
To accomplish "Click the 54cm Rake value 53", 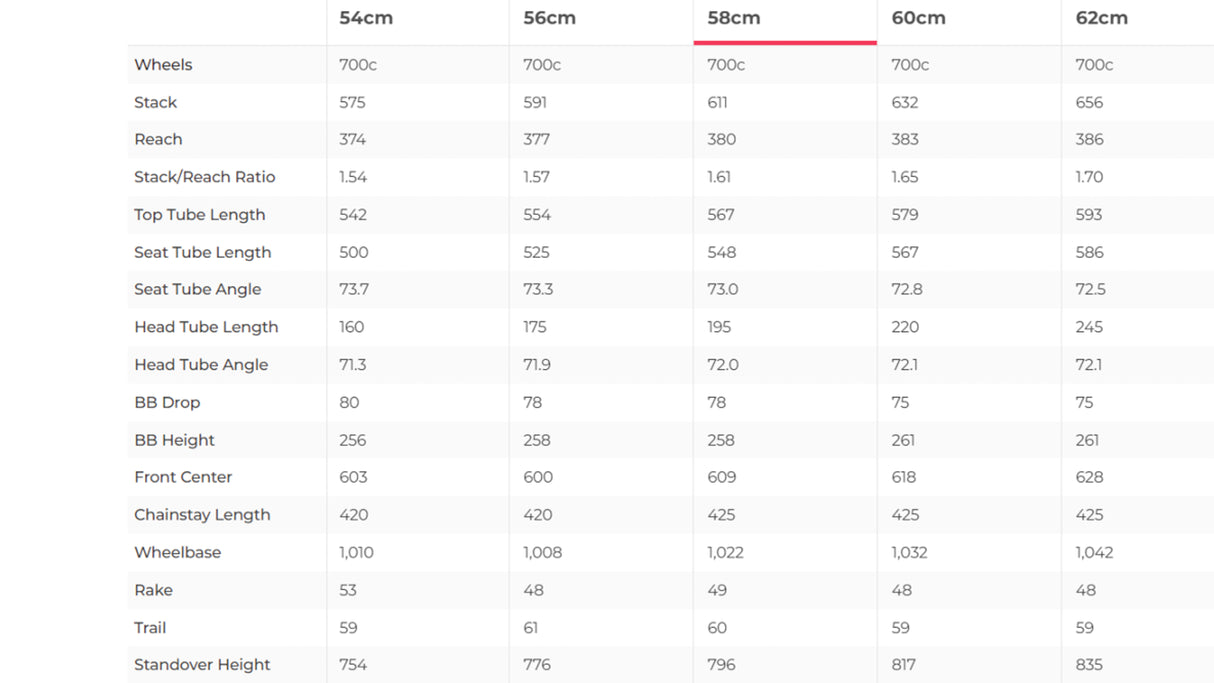I will (x=348, y=590).
